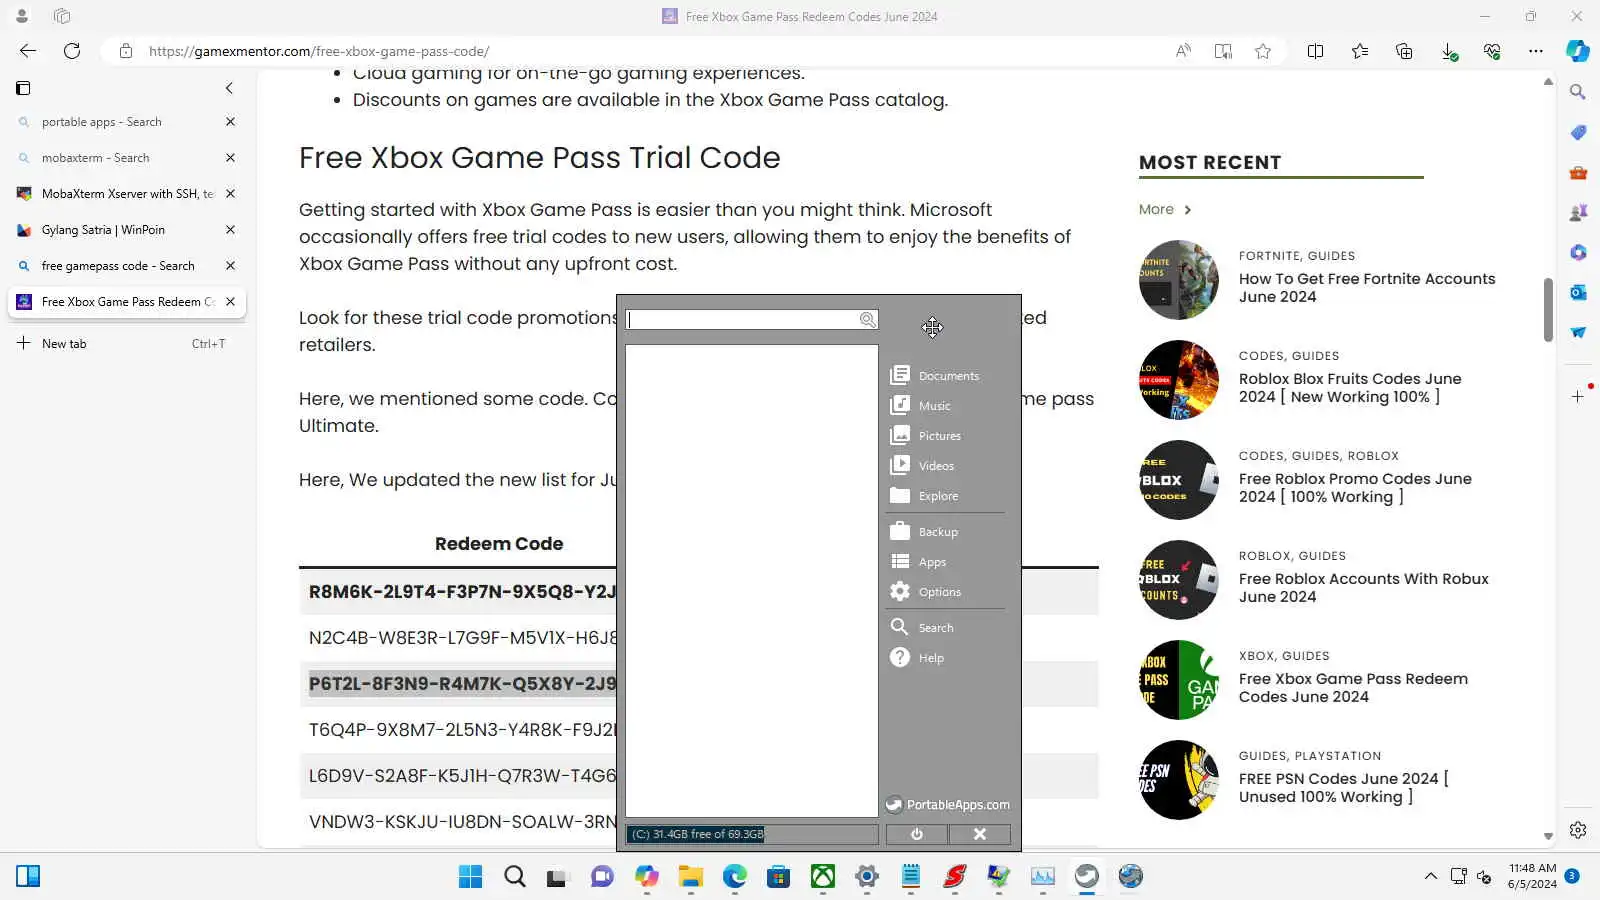Open the Windows Widgets panel
The image size is (1600, 900).
28,877
